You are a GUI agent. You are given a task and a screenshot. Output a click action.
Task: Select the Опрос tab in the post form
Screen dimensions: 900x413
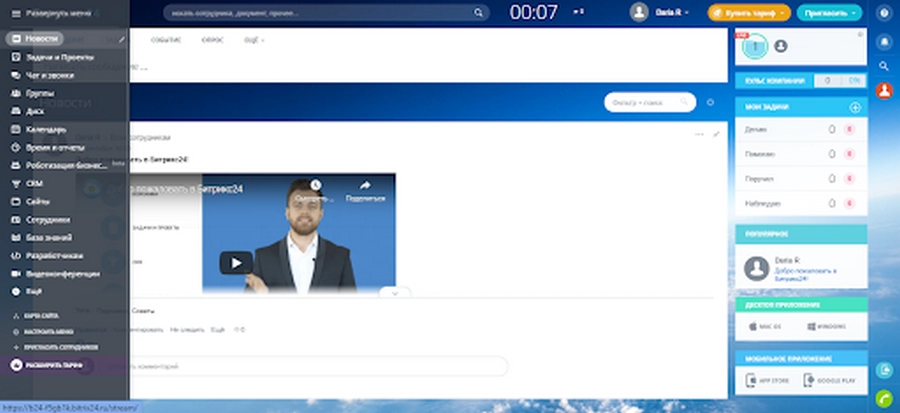click(212, 40)
